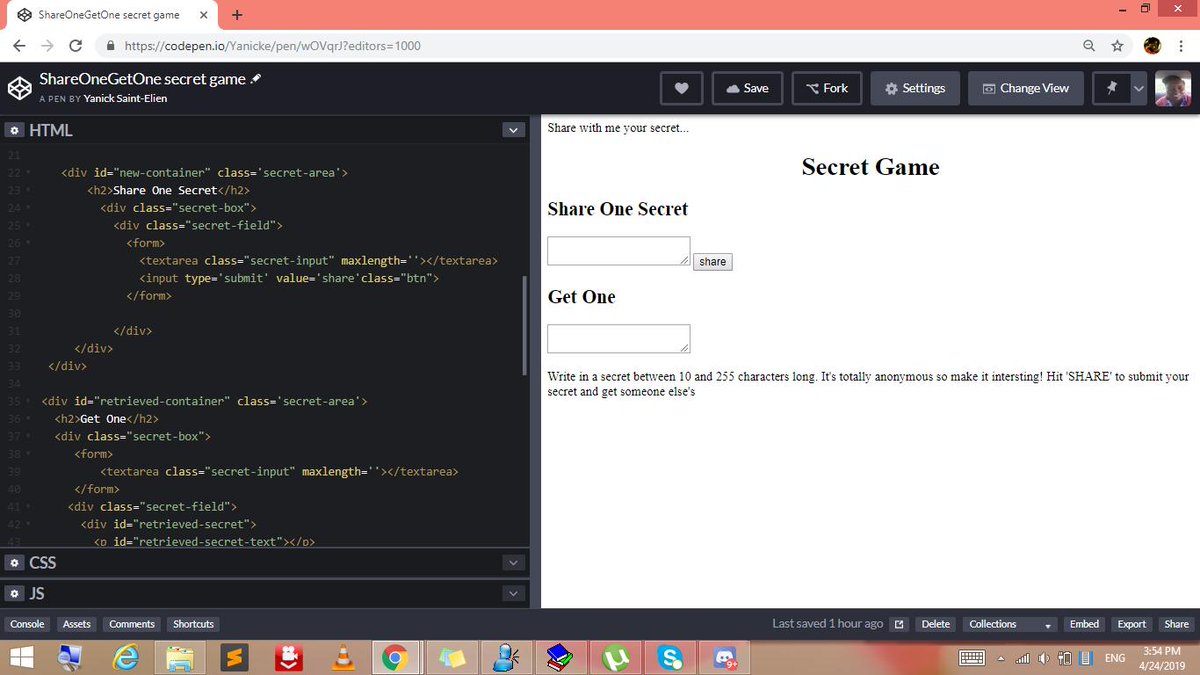The width and height of the screenshot is (1200, 675).
Task: Show hidden system tray icons
Action: coord(1001,658)
